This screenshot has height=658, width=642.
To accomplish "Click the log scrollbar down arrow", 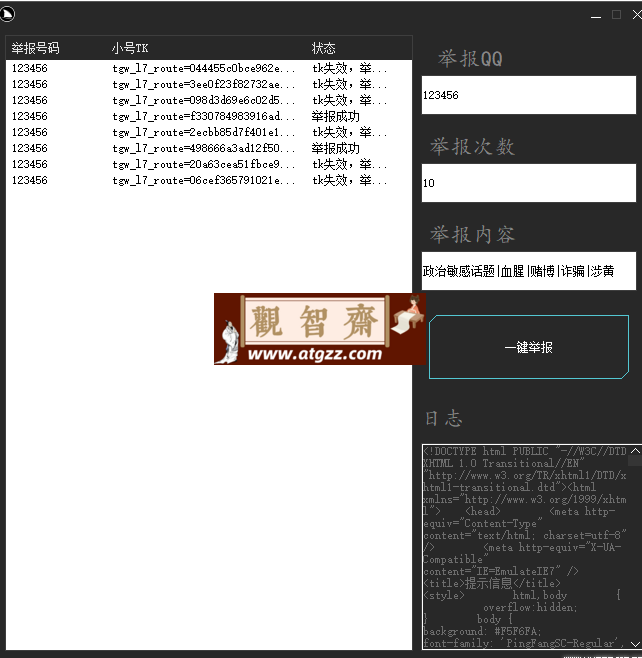I will point(635,644).
